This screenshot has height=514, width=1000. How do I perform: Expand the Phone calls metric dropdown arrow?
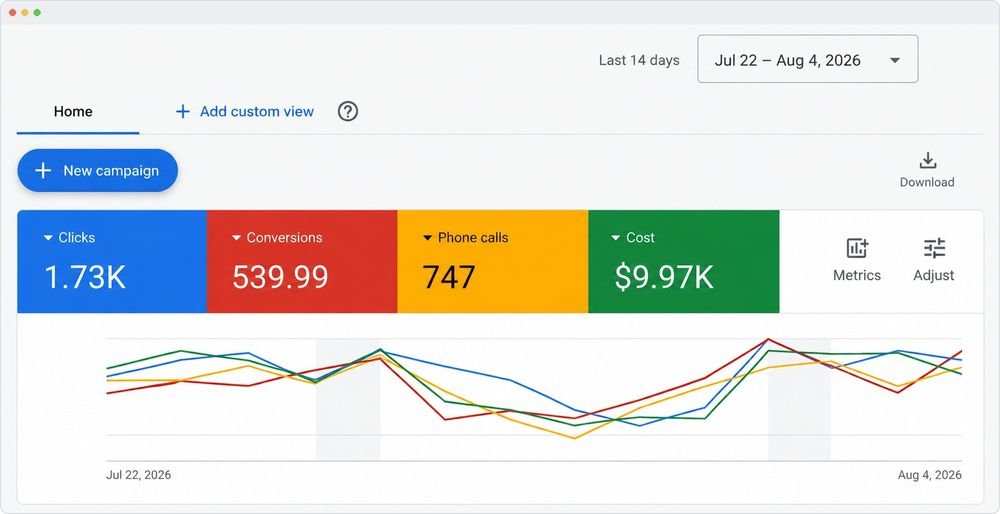point(427,238)
